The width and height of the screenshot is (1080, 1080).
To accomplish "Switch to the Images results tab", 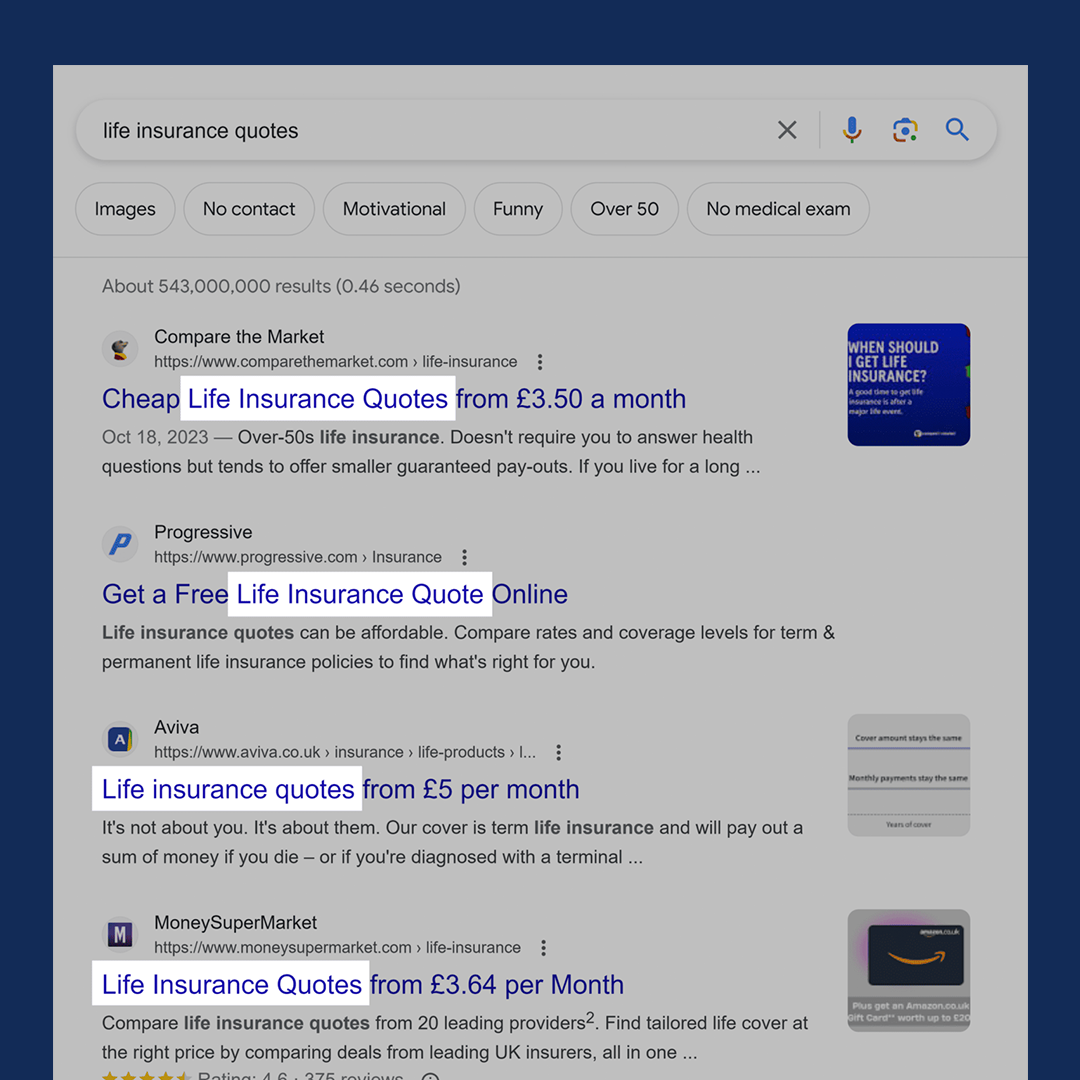I will [125, 209].
